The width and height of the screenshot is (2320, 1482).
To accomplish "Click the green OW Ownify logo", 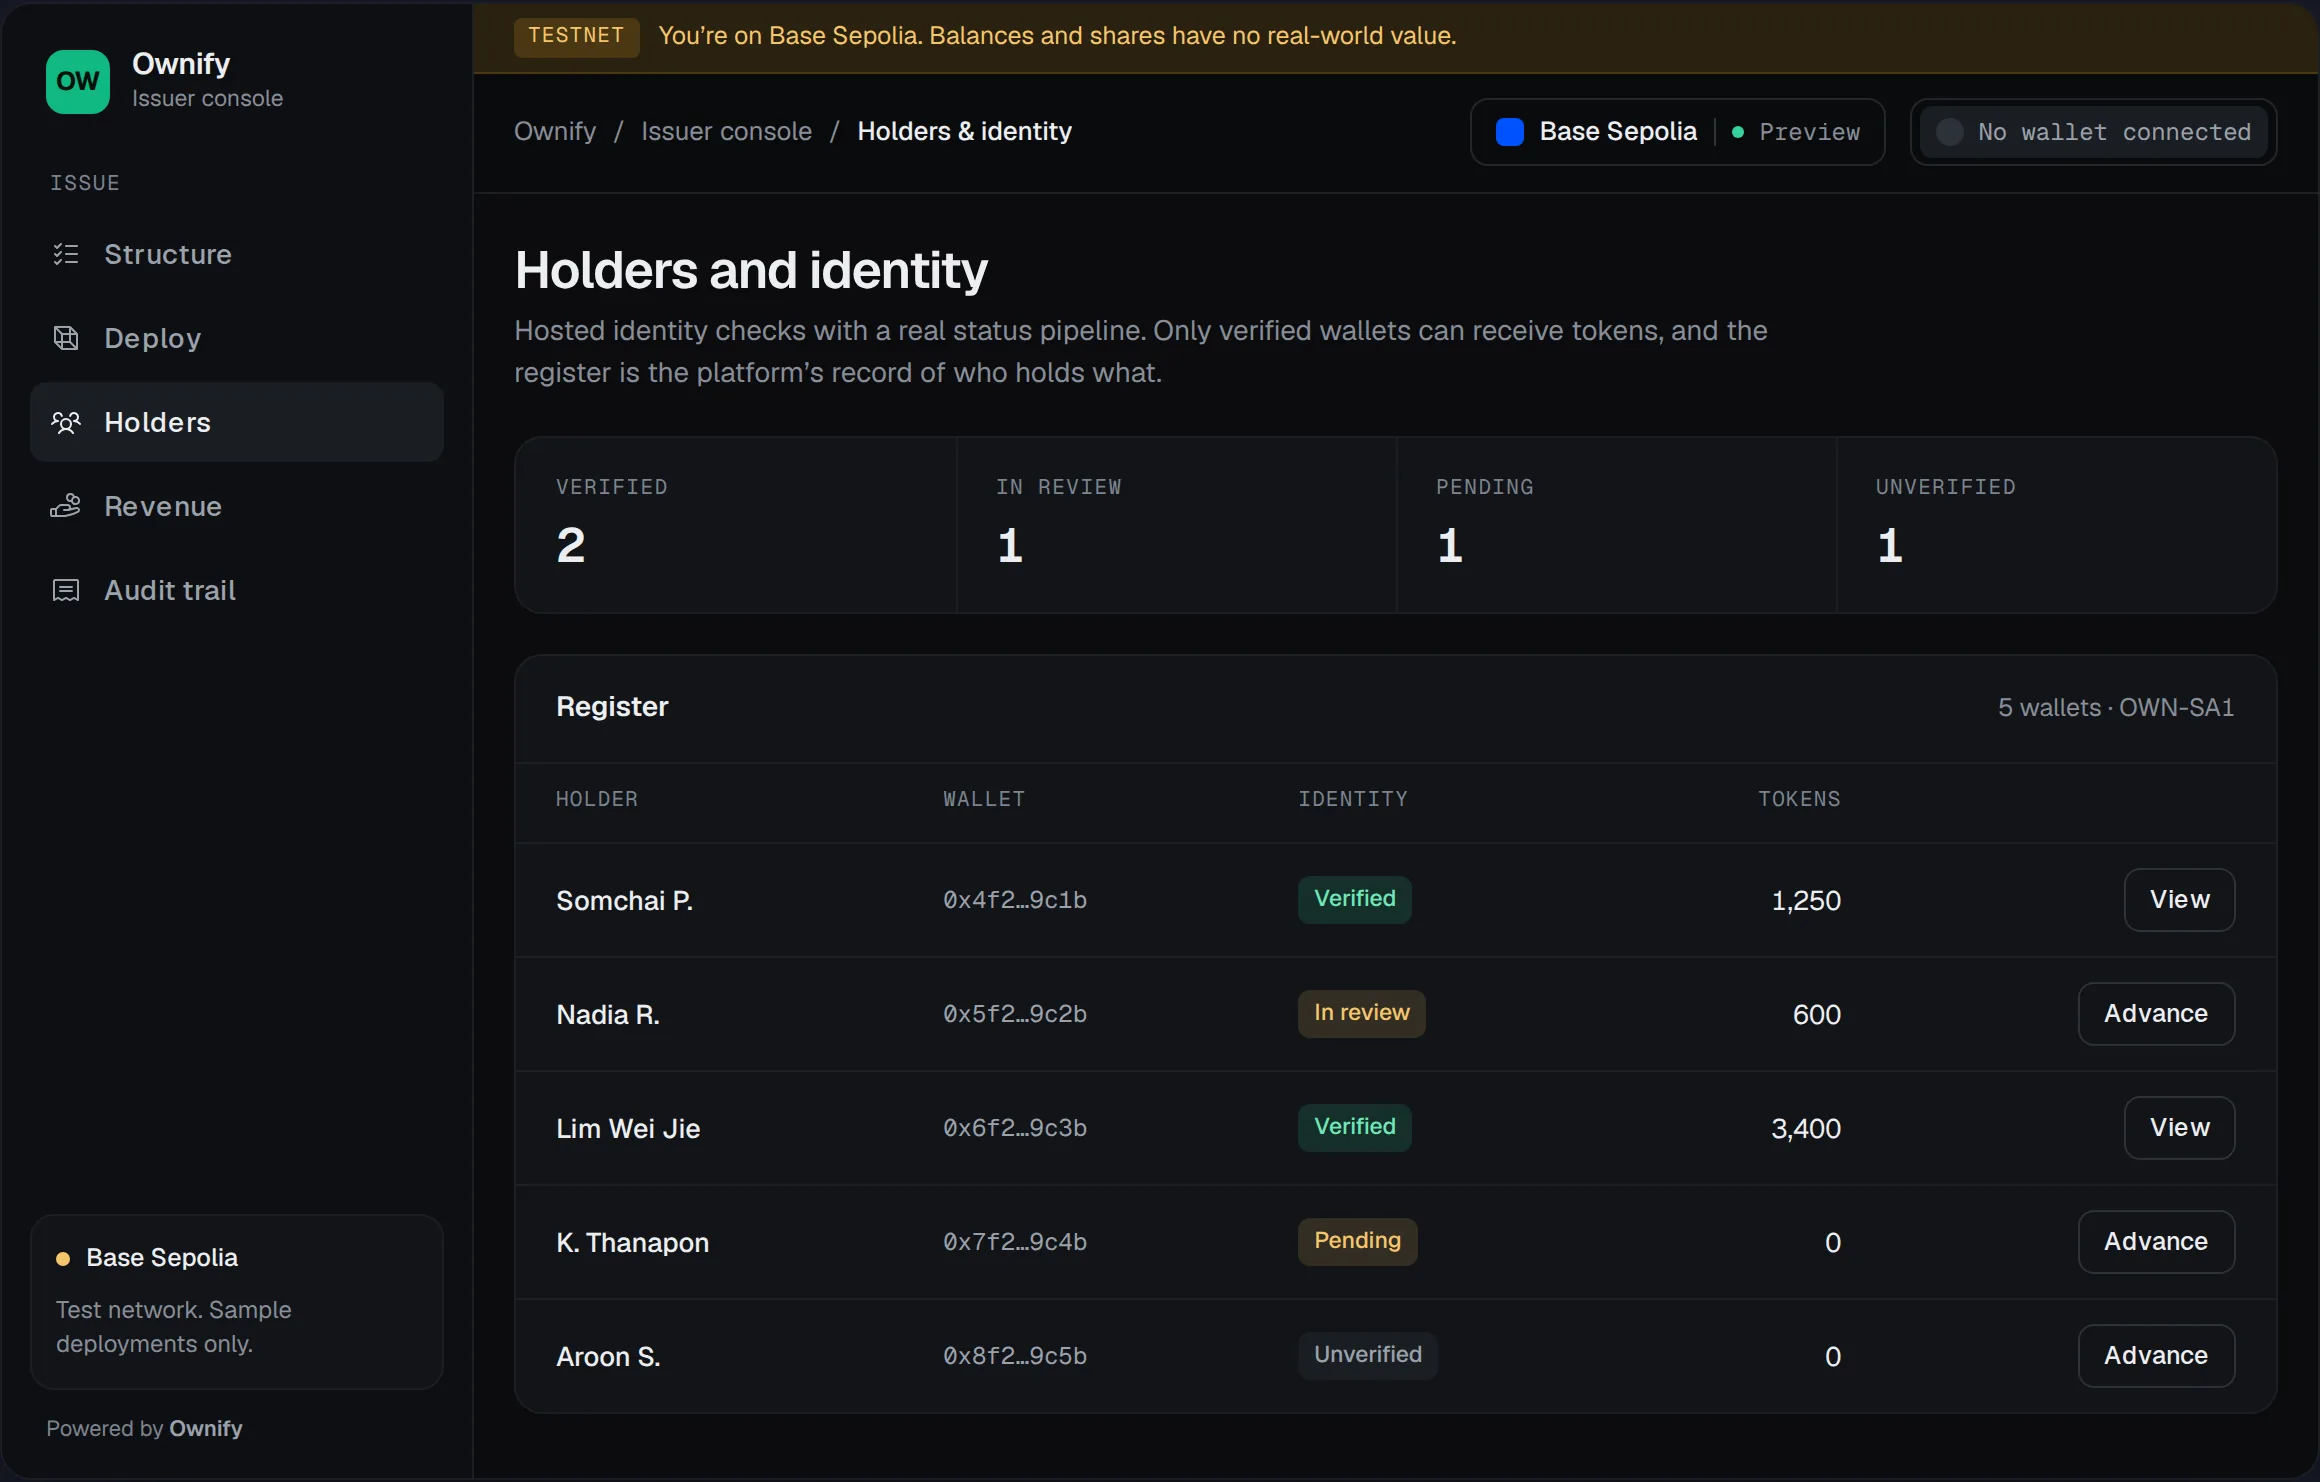I will click(x=78, y=82).
